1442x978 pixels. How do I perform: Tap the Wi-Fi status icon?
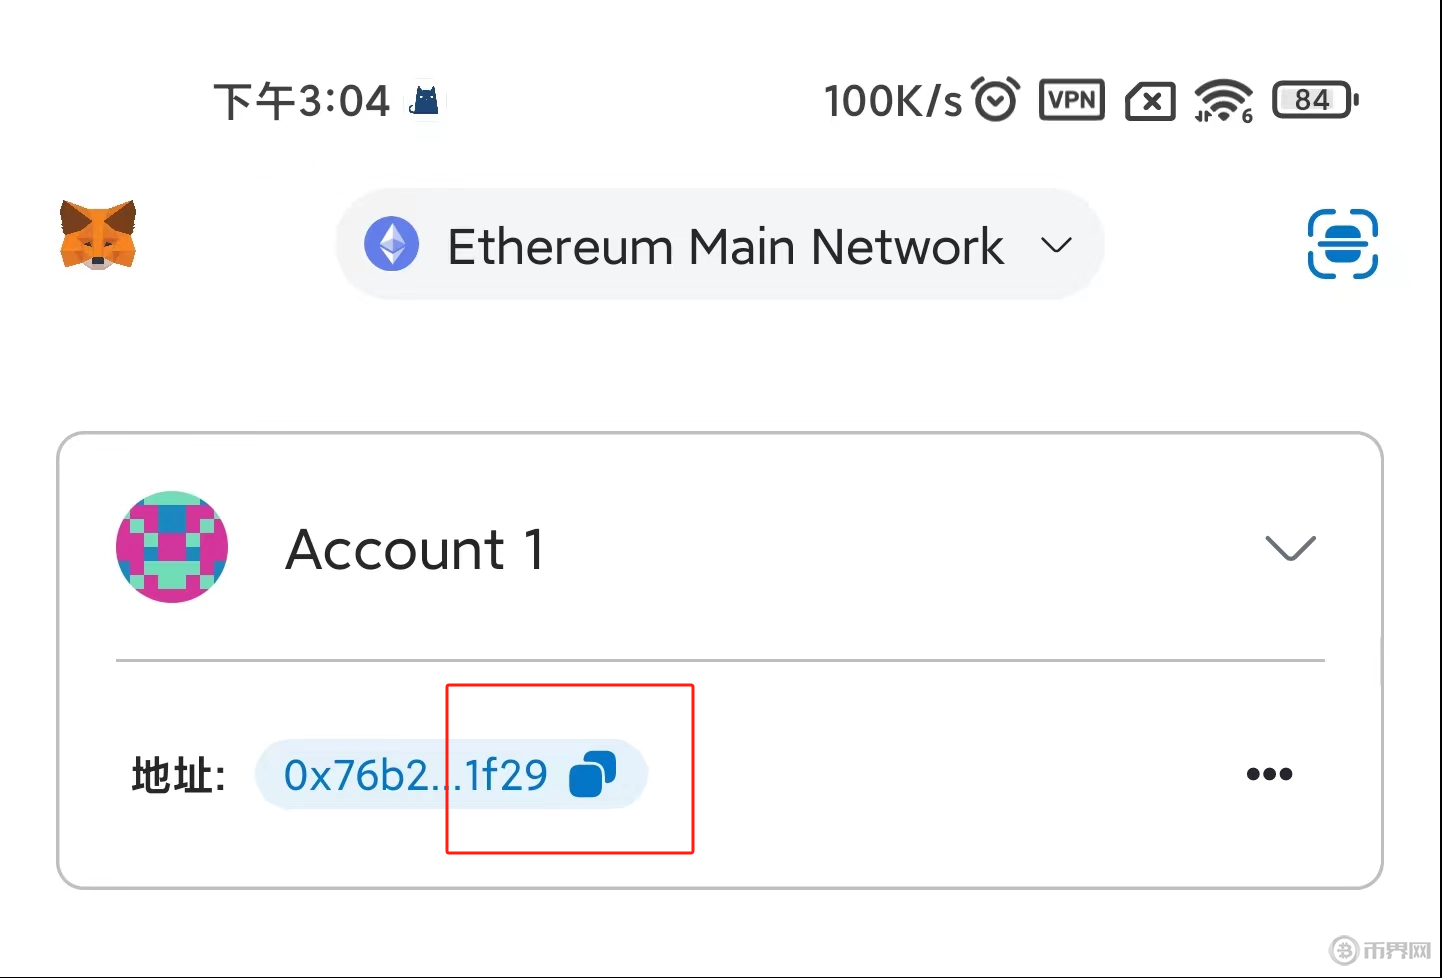click(1222, 100)
